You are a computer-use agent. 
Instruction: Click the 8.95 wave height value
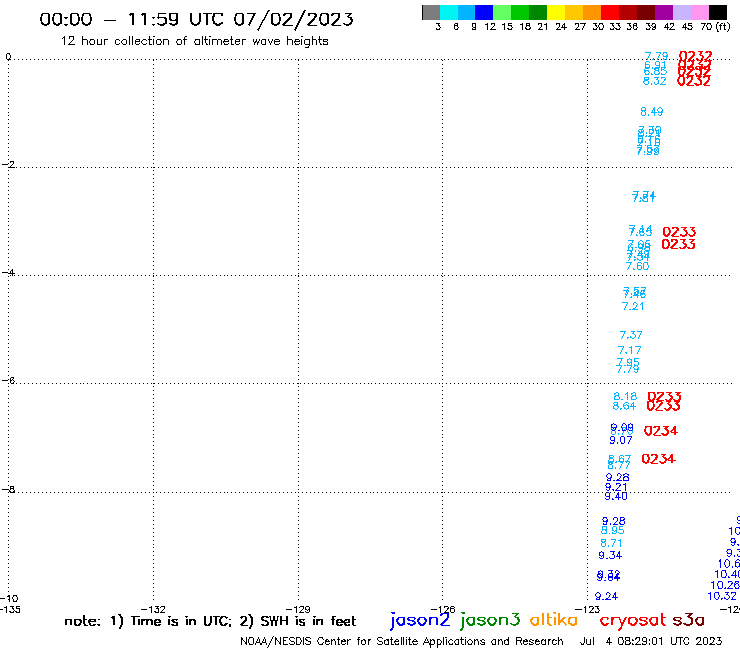pos(613,531)
